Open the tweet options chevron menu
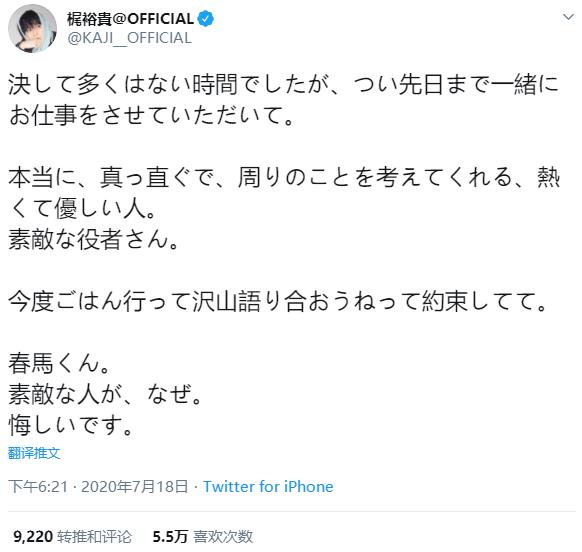 pos(568,17)
